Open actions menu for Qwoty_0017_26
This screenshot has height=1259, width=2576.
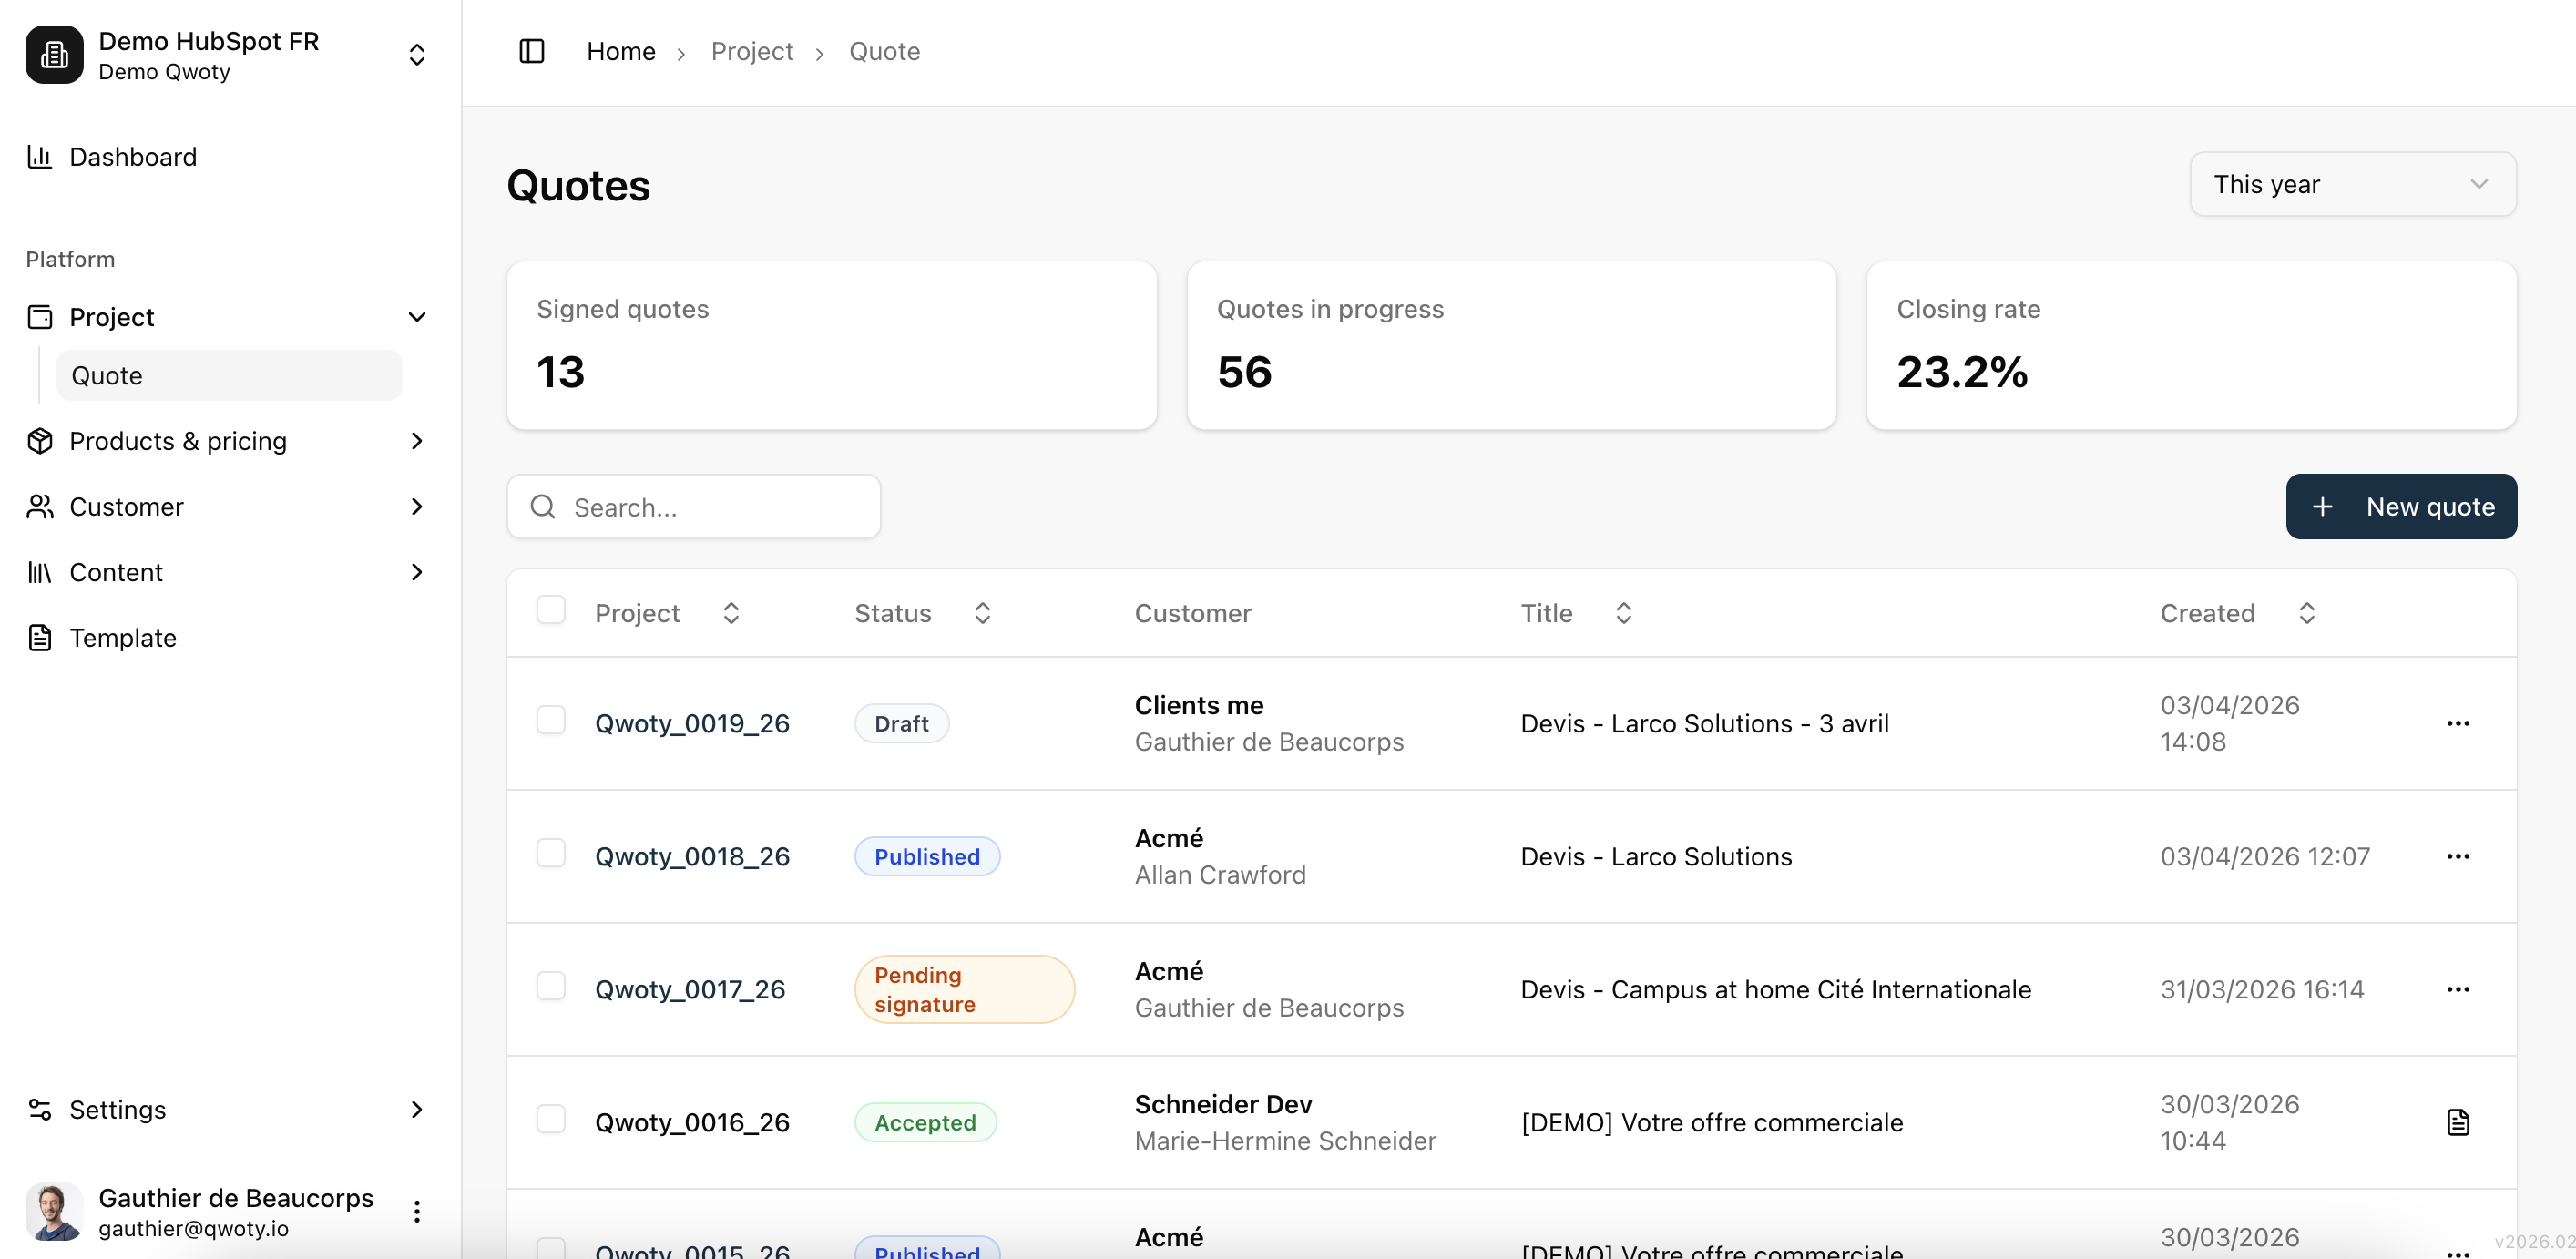[x=2458, y=989]
